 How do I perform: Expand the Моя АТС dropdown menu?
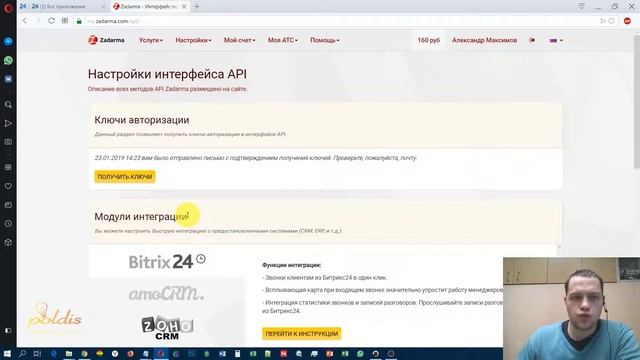(282, 40)
